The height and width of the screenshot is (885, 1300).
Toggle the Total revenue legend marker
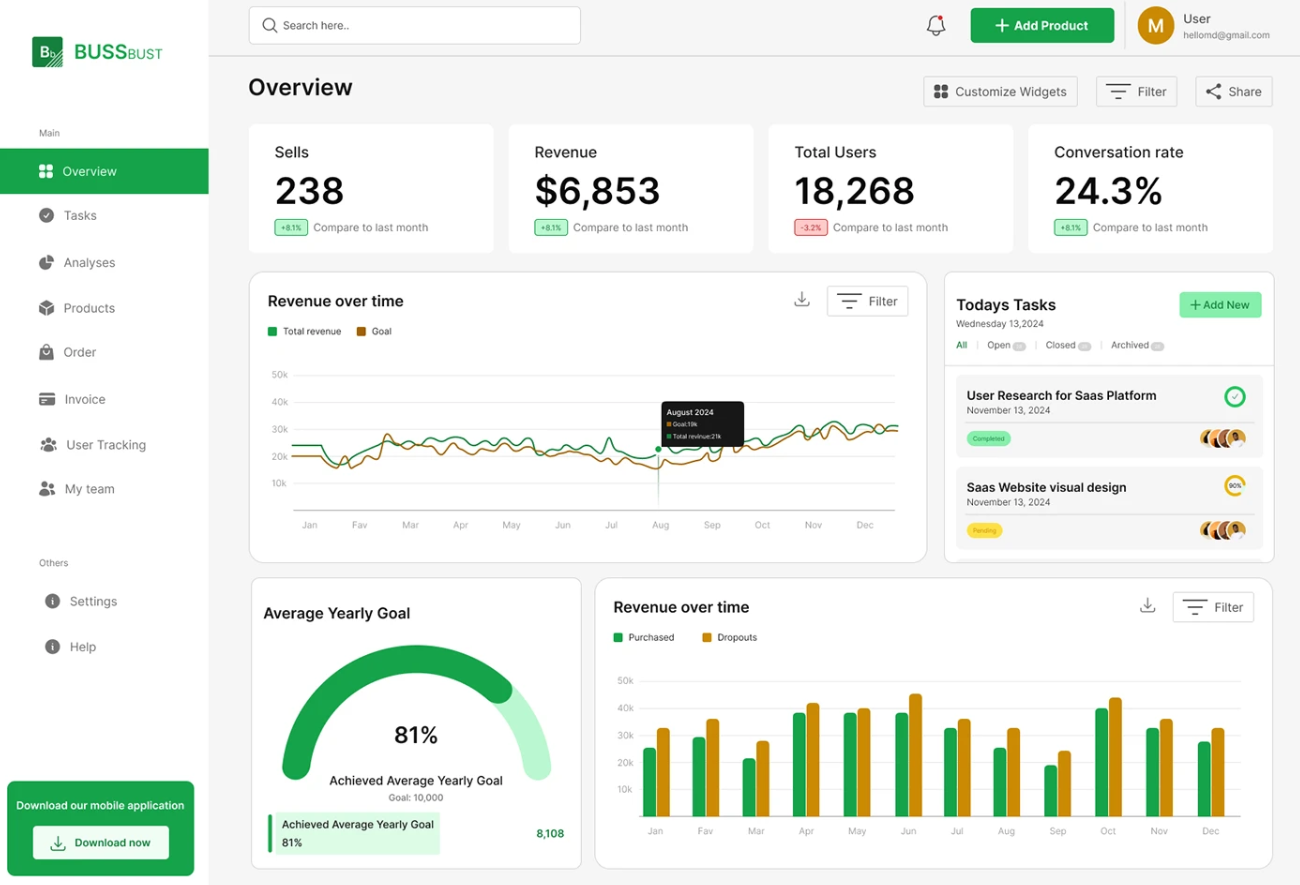[x=272, y=331]
